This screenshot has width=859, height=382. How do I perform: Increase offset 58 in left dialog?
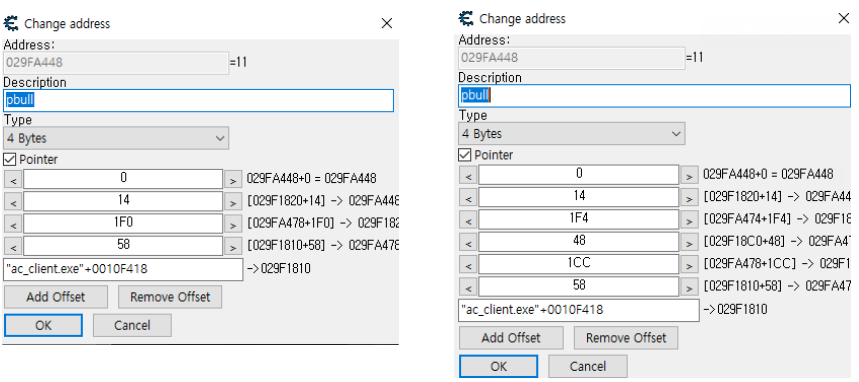(233, 246)
